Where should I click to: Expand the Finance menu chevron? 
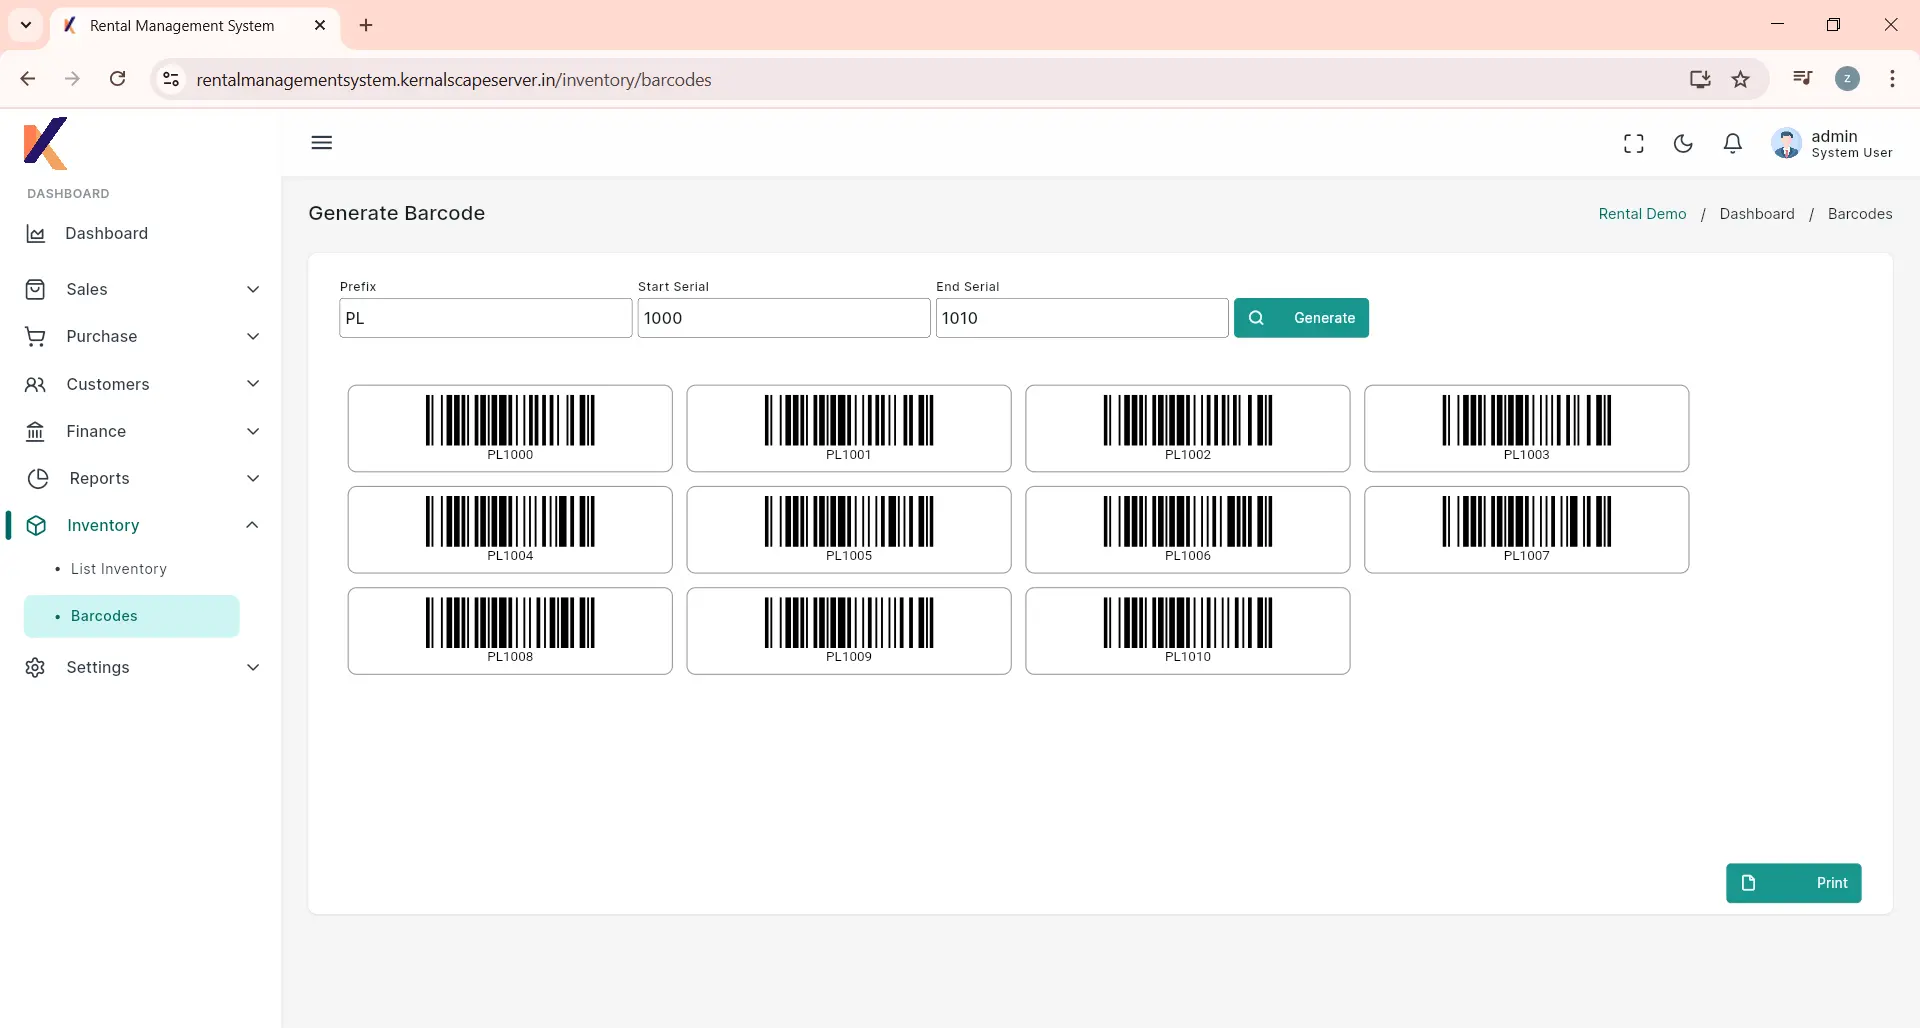[x=253, y=432]
